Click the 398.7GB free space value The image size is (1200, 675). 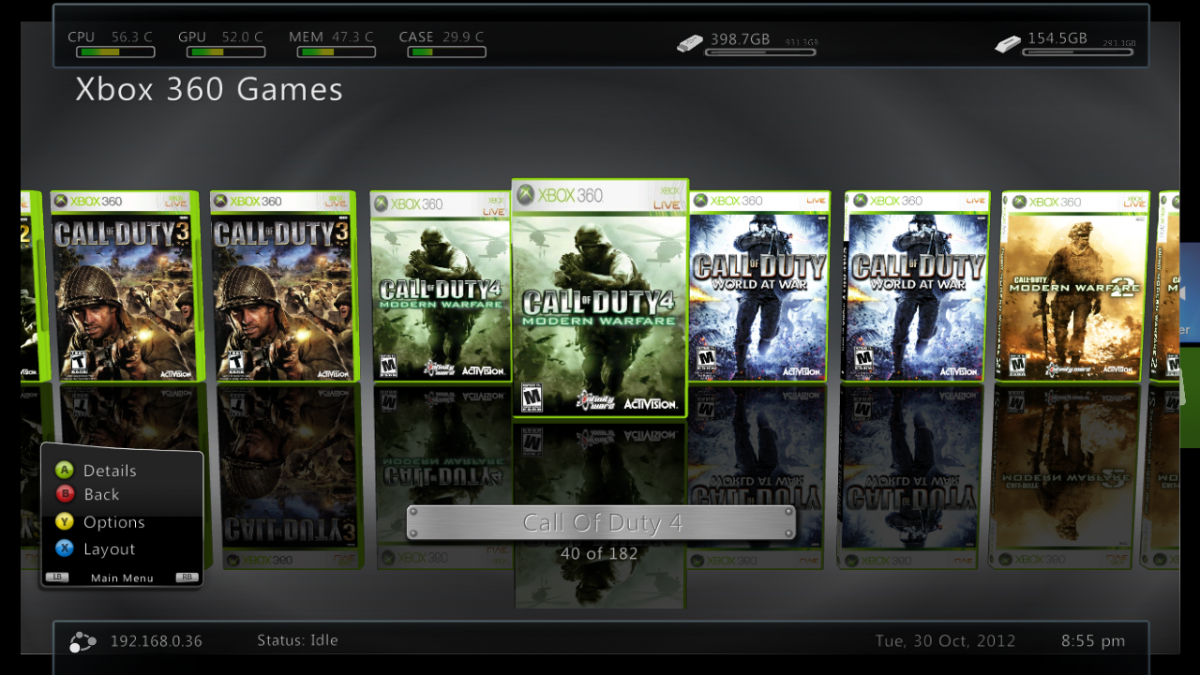[740, 39]
